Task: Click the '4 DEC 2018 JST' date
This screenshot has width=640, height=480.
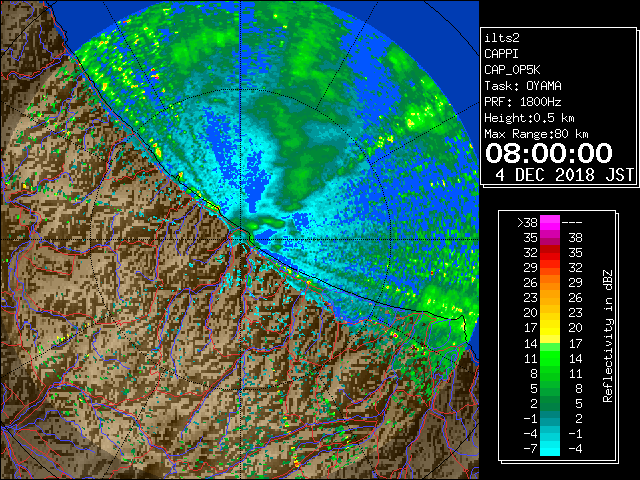Action: pyautogui.click(x=564, y=175)
